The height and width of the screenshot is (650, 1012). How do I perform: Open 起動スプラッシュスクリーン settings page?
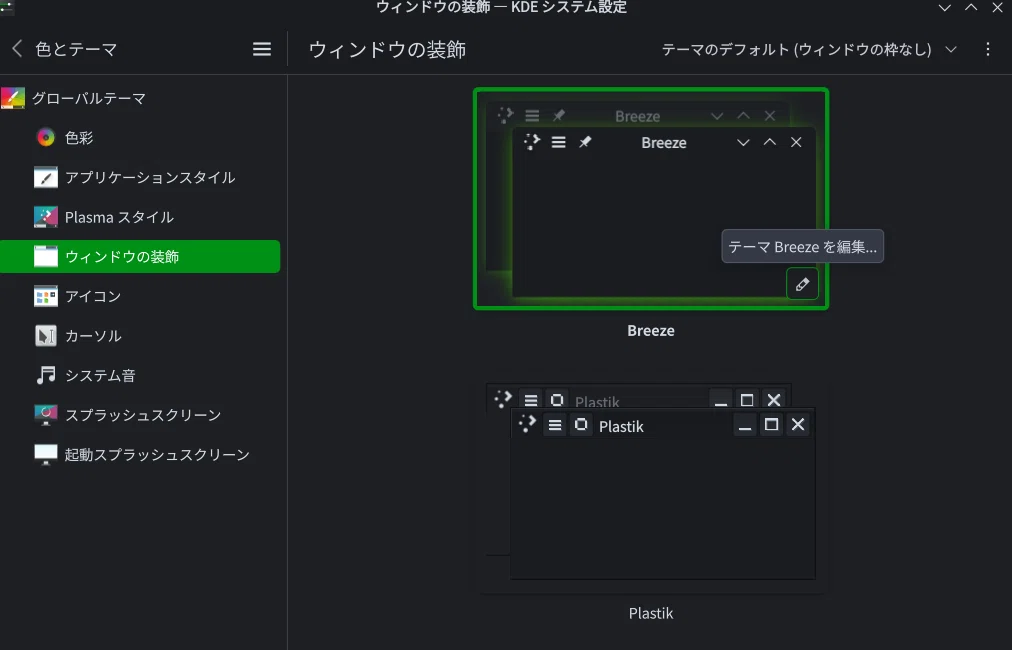tap(140, 454)
